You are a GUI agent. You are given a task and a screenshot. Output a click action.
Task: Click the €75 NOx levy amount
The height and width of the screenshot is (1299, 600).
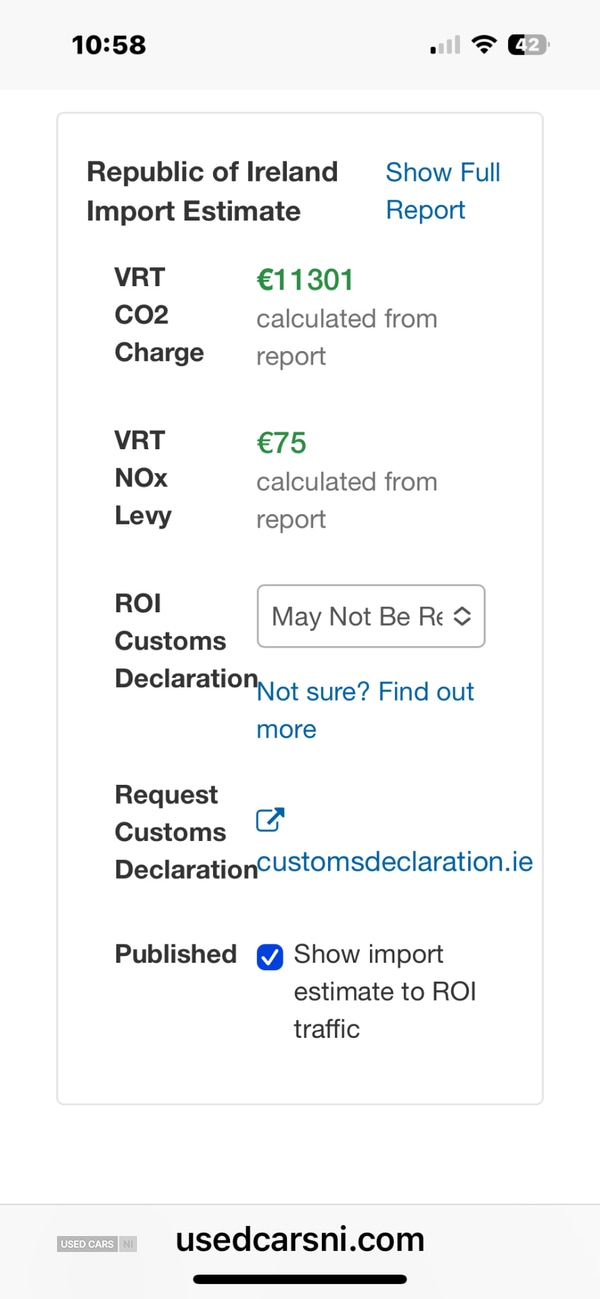(x=281, y=443)
